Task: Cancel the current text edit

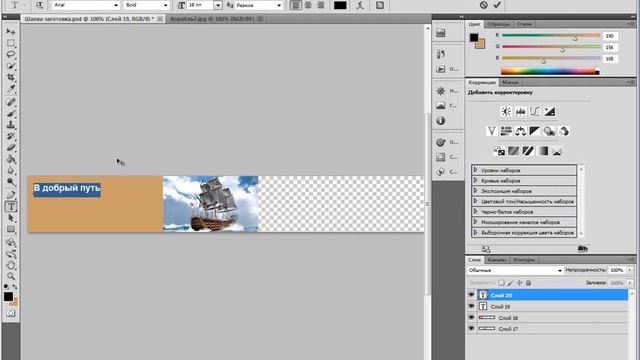Action: point(483,5)
